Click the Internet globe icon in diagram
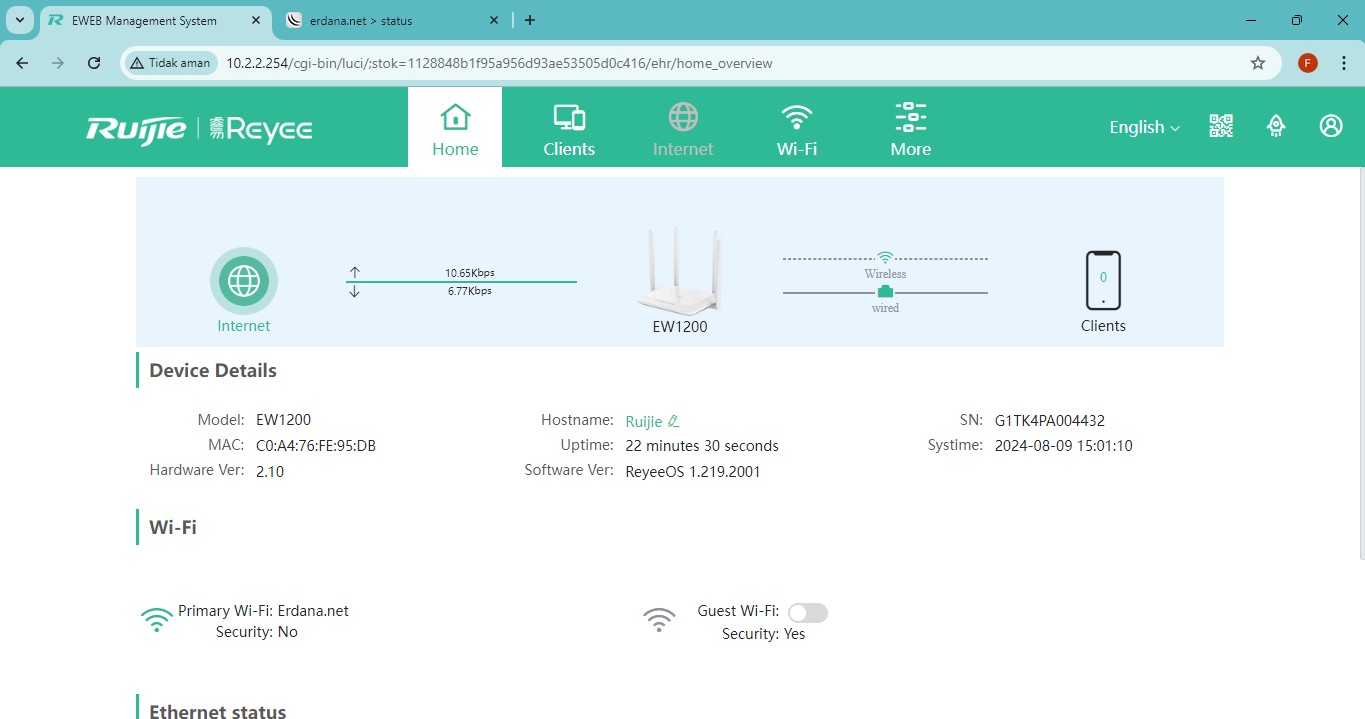Screen dimensions: 1365x719 coord(244,282)
